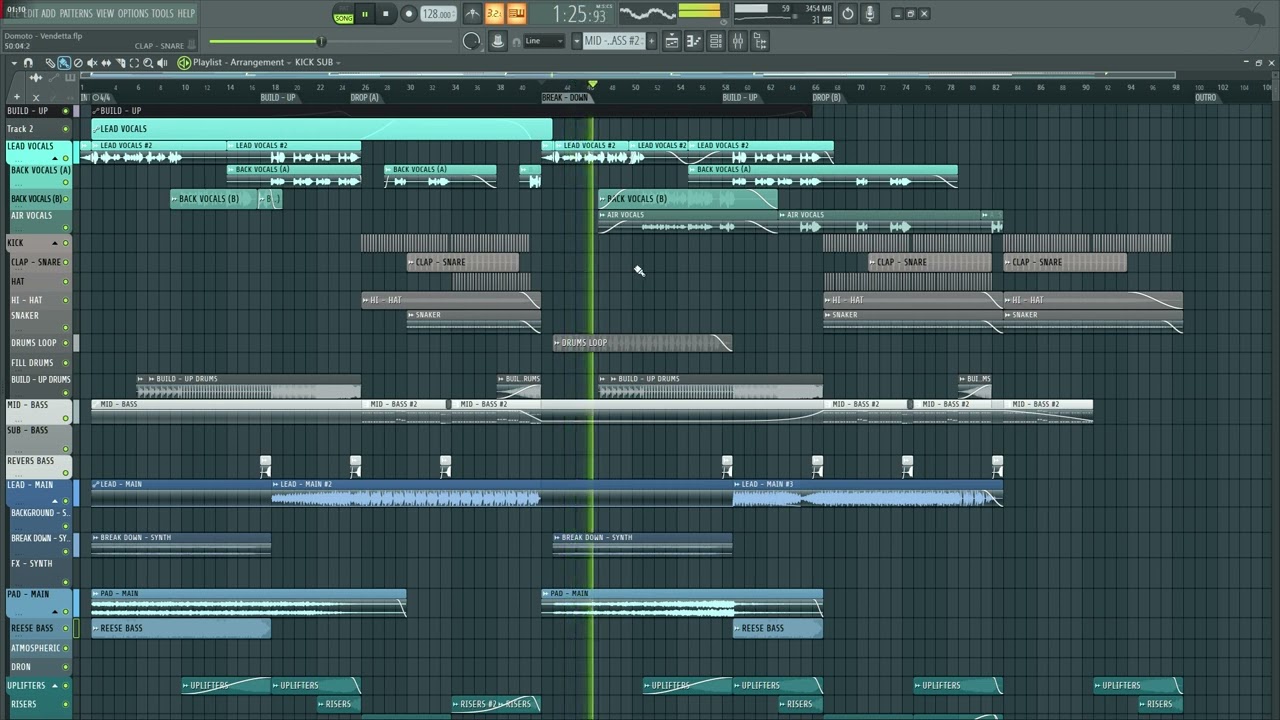Mute the BUILD - UP track
The width and height of the screenshot is (1280, 720).
pyautogui.click(x=66, y=111)
